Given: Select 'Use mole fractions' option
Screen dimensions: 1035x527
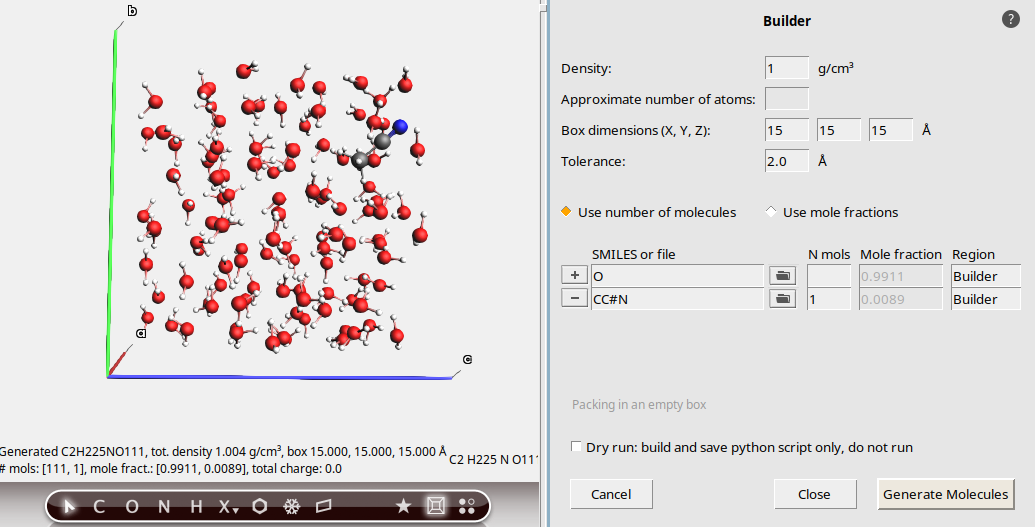Looking at the screenshot, I should pyautogui.click(x=771, y=212).
